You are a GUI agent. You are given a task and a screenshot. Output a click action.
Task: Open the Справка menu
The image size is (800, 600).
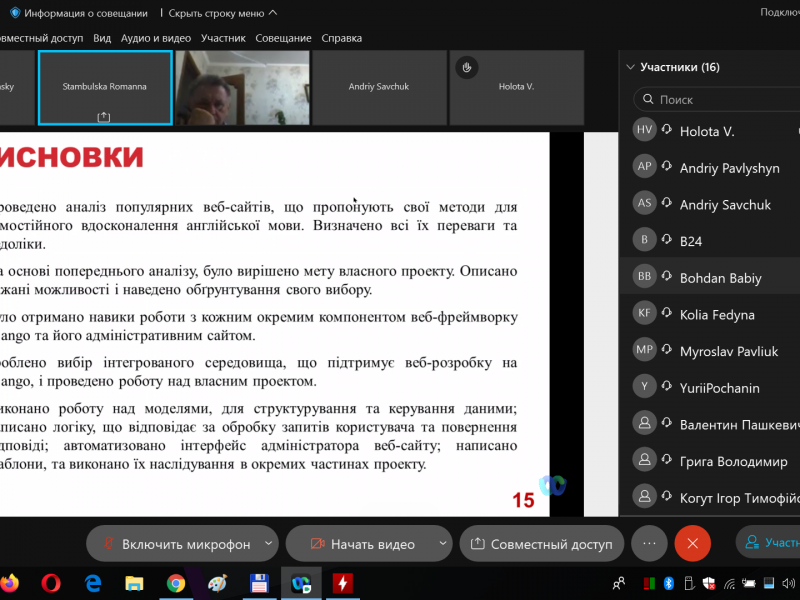click(341, 38)
